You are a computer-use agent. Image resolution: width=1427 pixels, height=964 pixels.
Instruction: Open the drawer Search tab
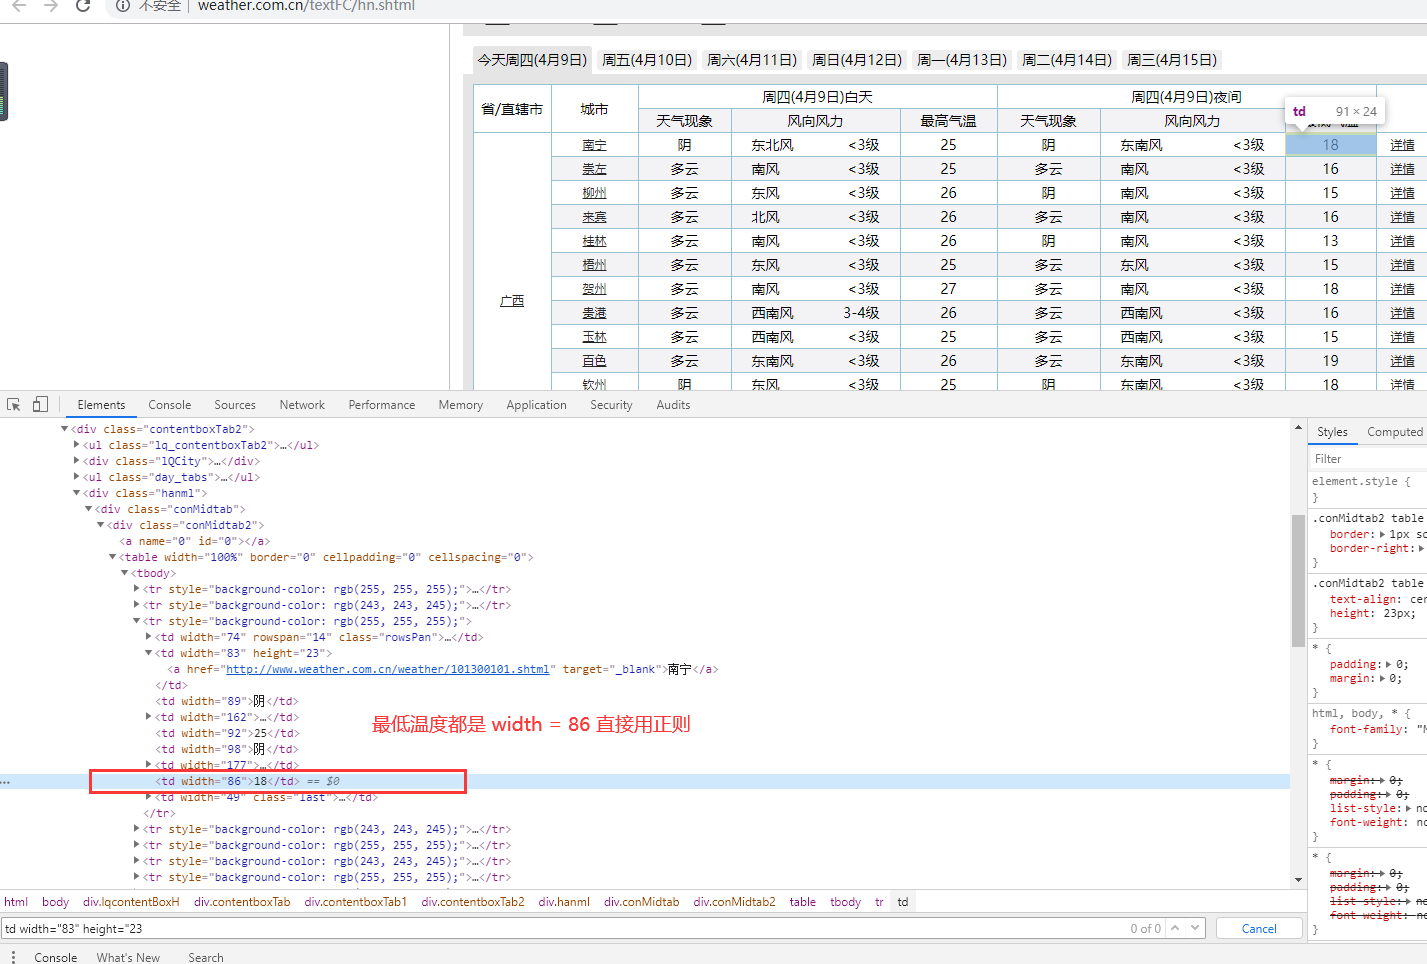(206, 957)
